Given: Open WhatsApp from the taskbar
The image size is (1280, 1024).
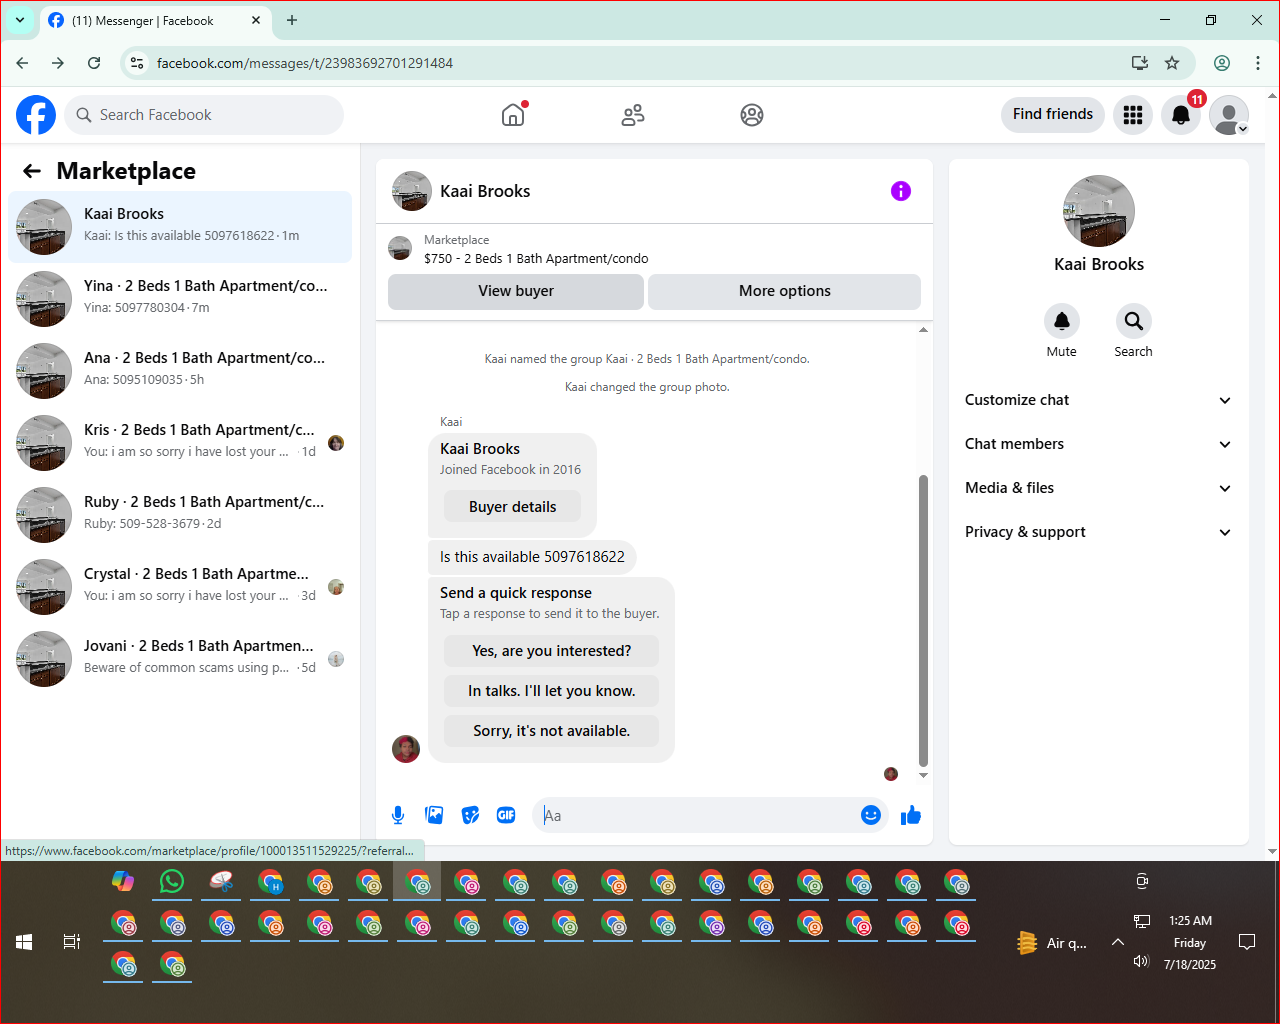Looking at the screenshot, I should point(172,881).
